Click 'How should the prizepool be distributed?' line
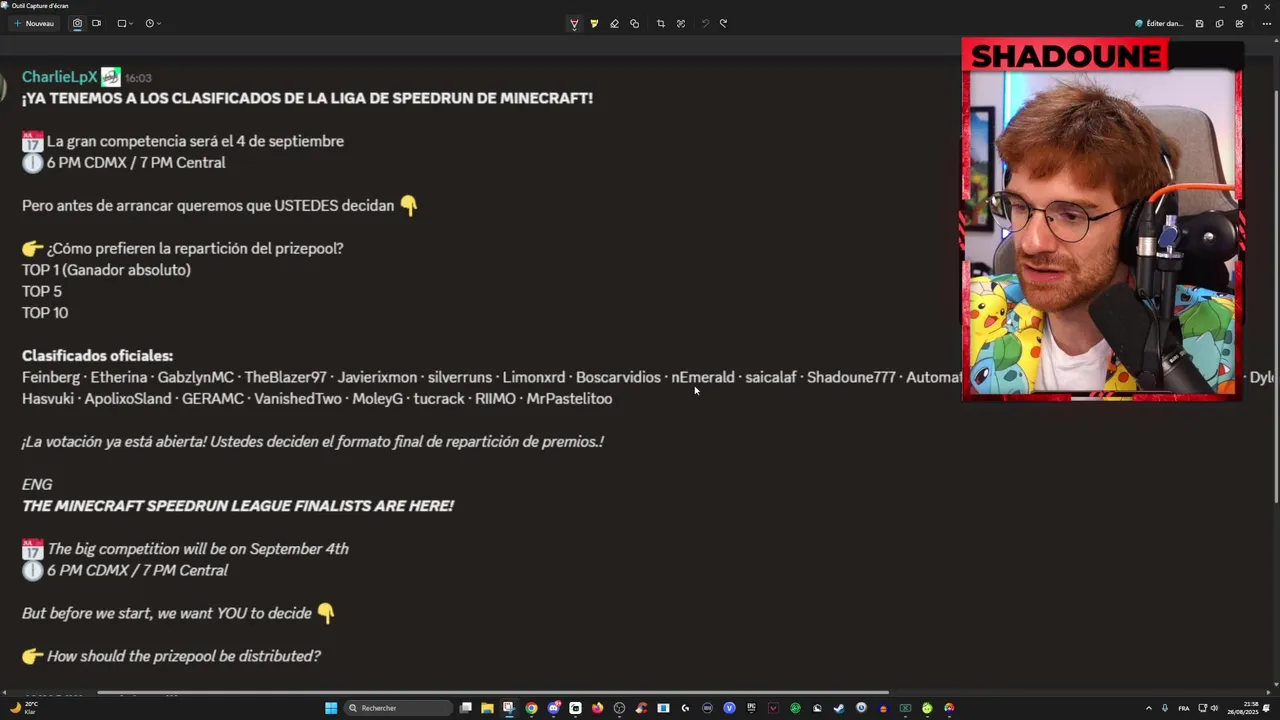The width and height of the screenshot is (1280, 720). coord(184,656)
